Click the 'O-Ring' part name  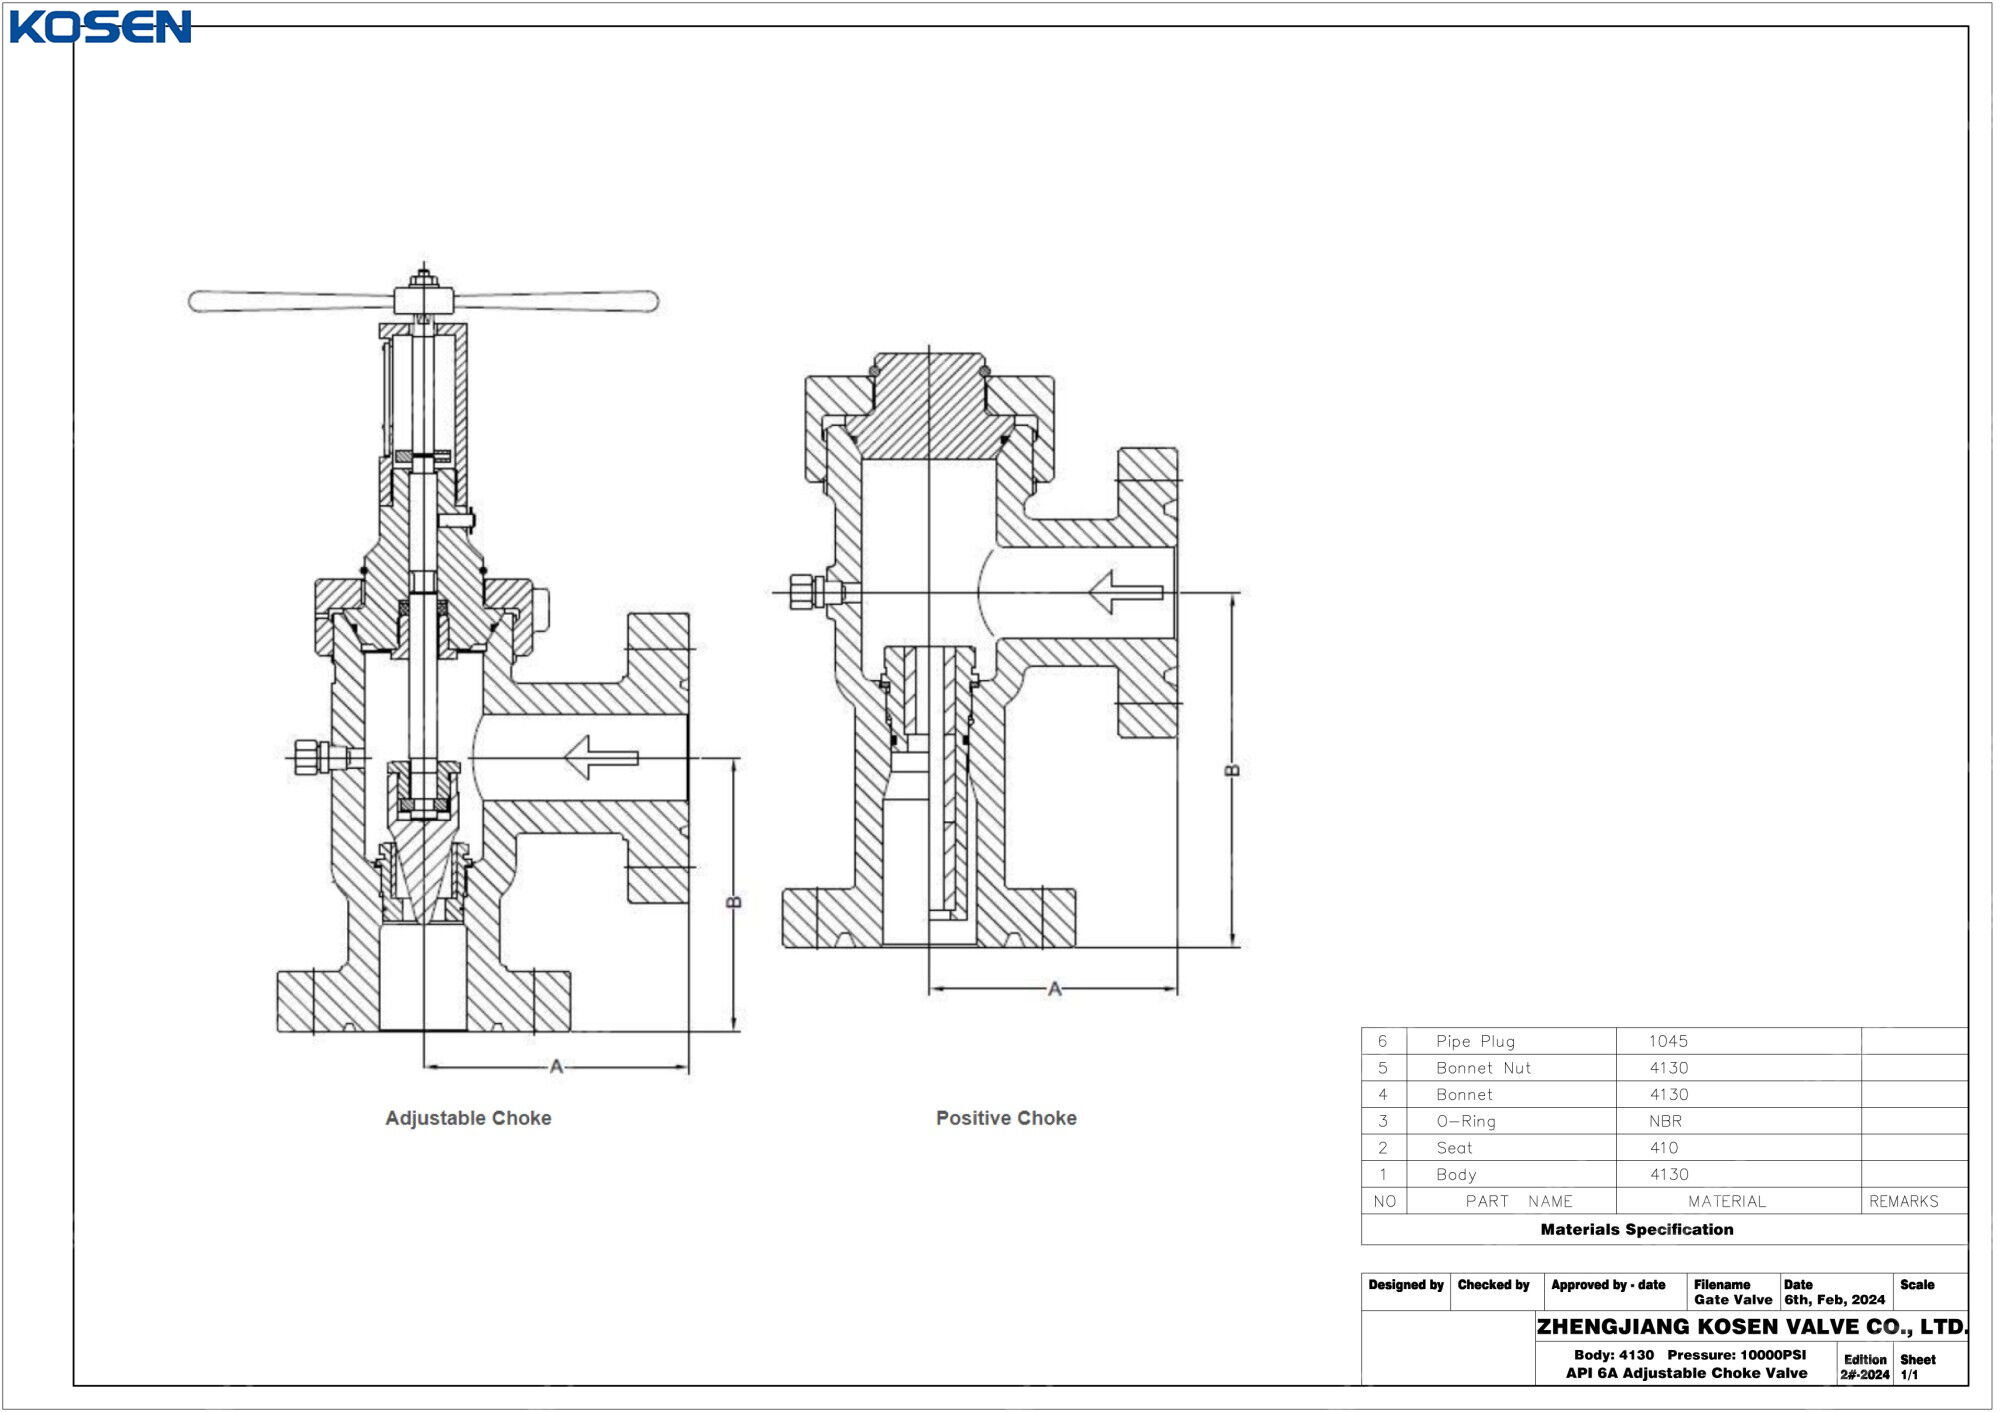pos(1467,1122)
